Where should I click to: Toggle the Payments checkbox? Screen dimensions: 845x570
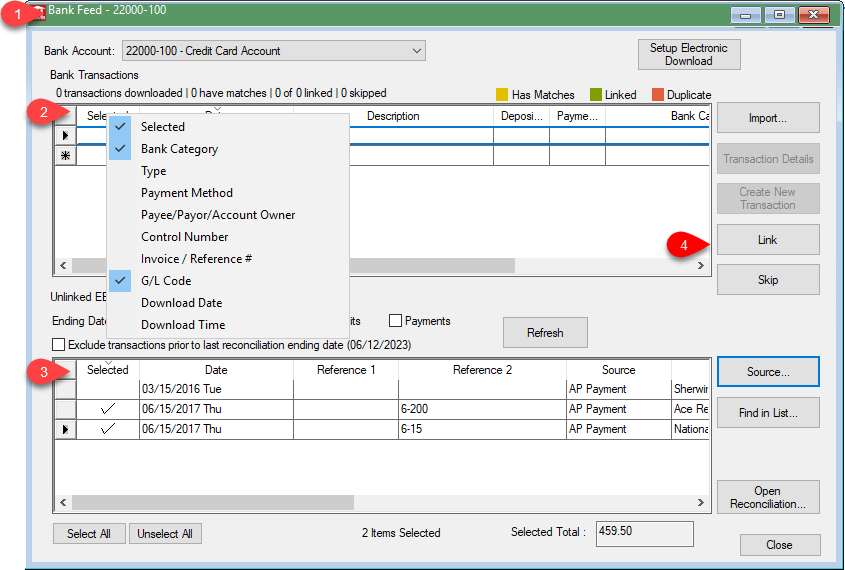coord(395,321)
